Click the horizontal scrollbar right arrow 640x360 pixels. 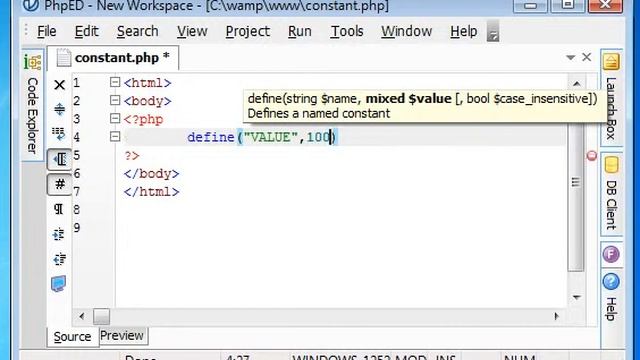tap(556, 316)
